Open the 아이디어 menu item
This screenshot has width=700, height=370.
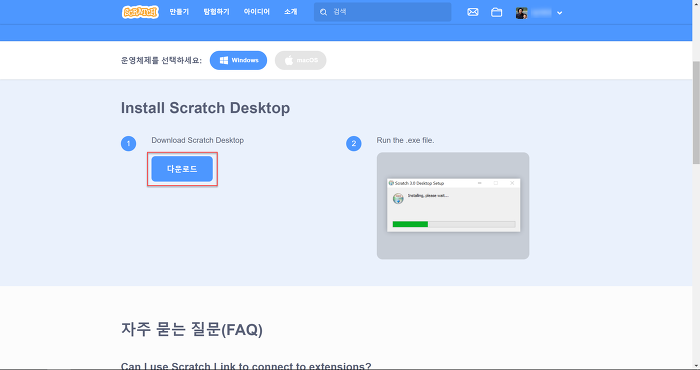click(257, 12)
